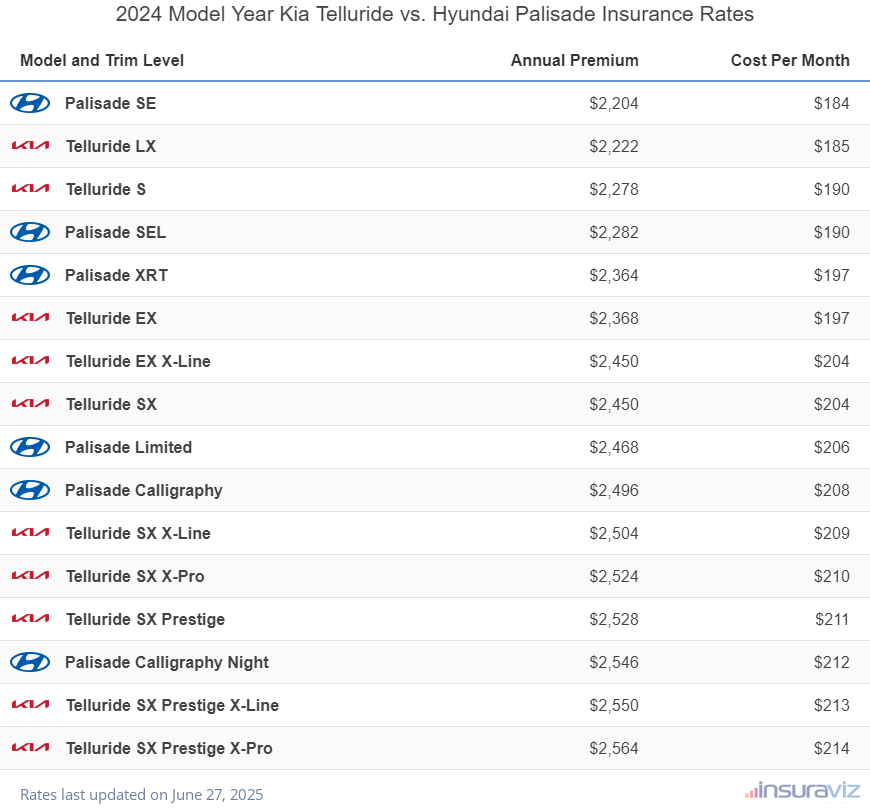Click the Kia logo beside Telluride LX
This screenshot has width=870, height=810.
tap(31, 146)
